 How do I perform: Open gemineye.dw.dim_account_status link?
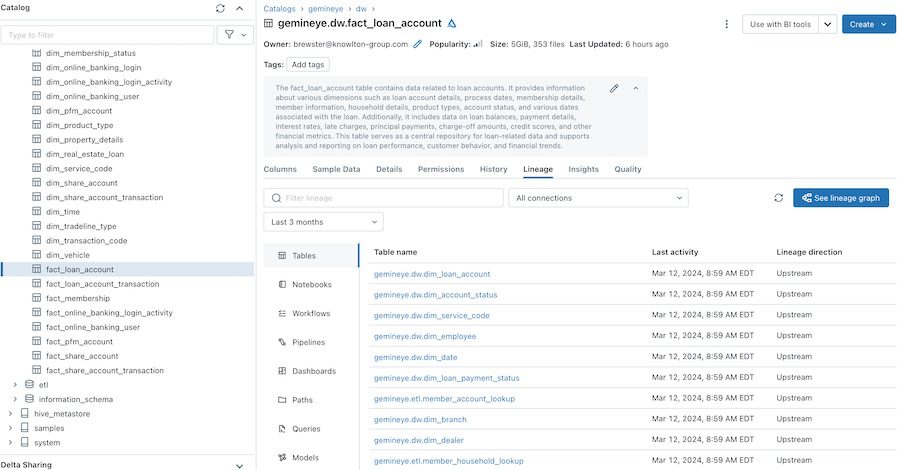coord(436,295)
